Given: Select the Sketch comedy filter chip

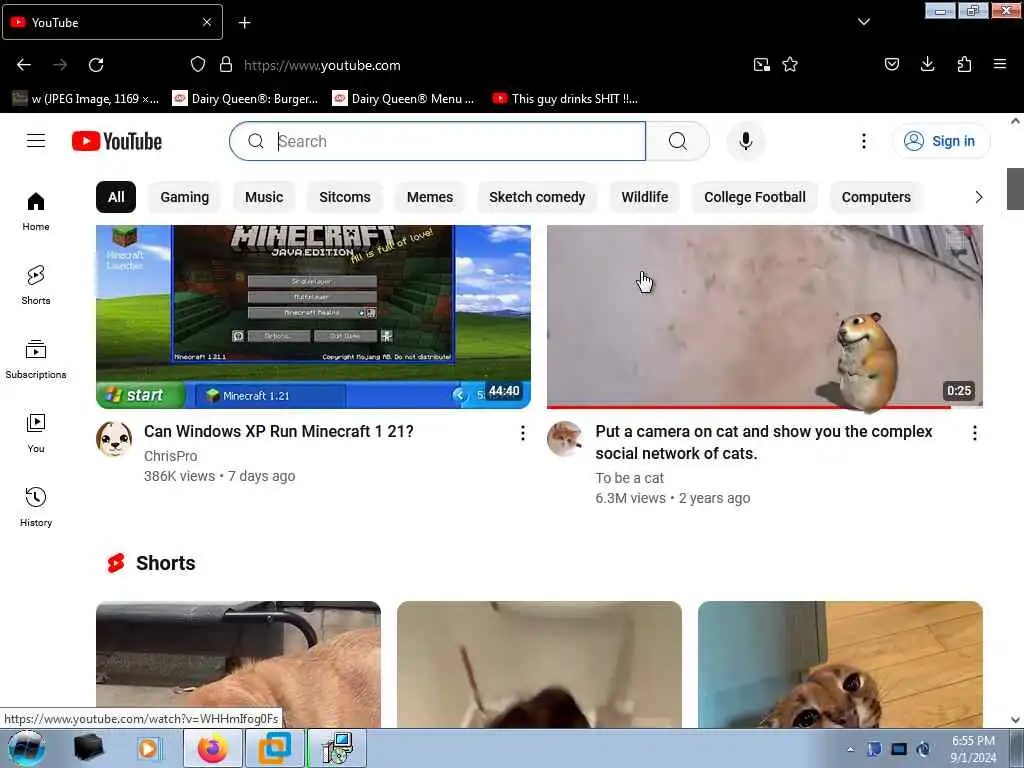Looking at the screenshot, I should (x=537, y=197).
